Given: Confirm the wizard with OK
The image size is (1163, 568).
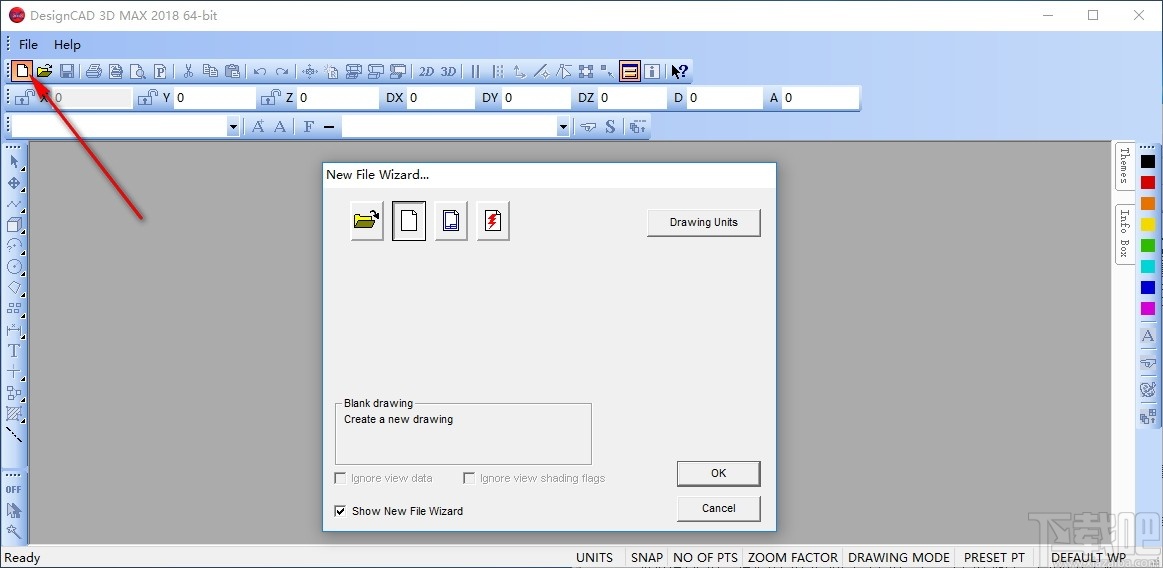Looking at the screenshot, I should click(719, 473).
